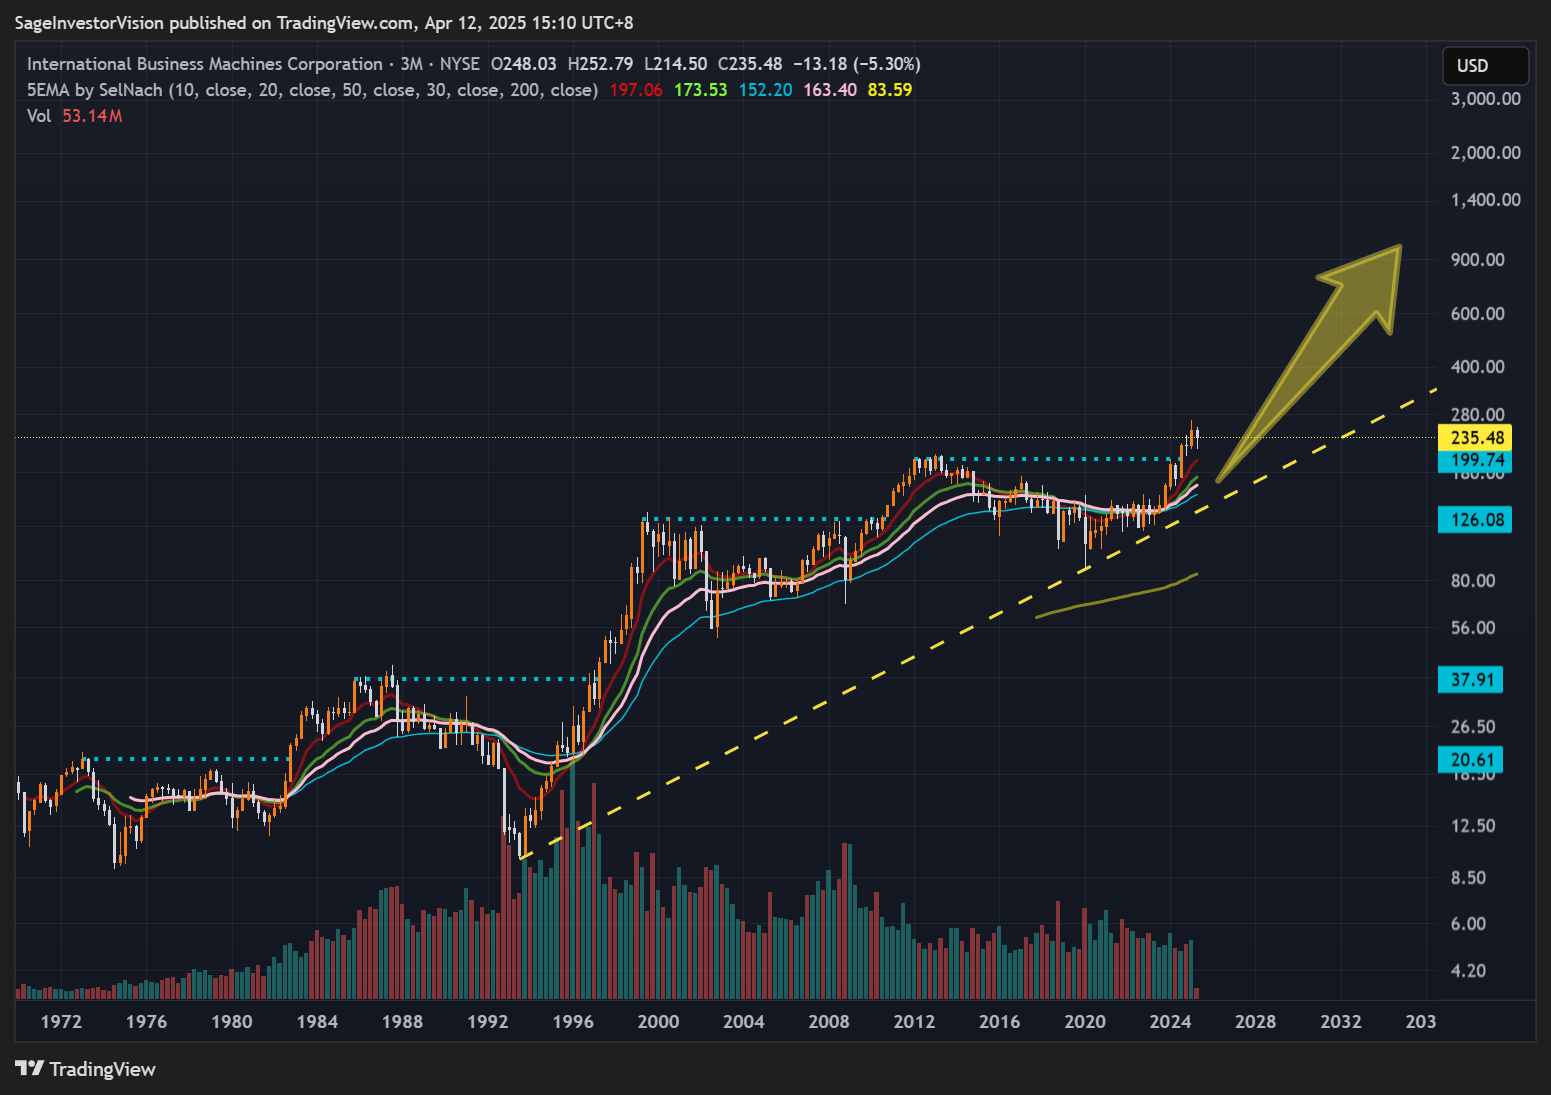Image resolution: width=1551 pixels, height=1095 pixels.
Task: Click the 1984 time axis label
Action: coord(317,1022)
